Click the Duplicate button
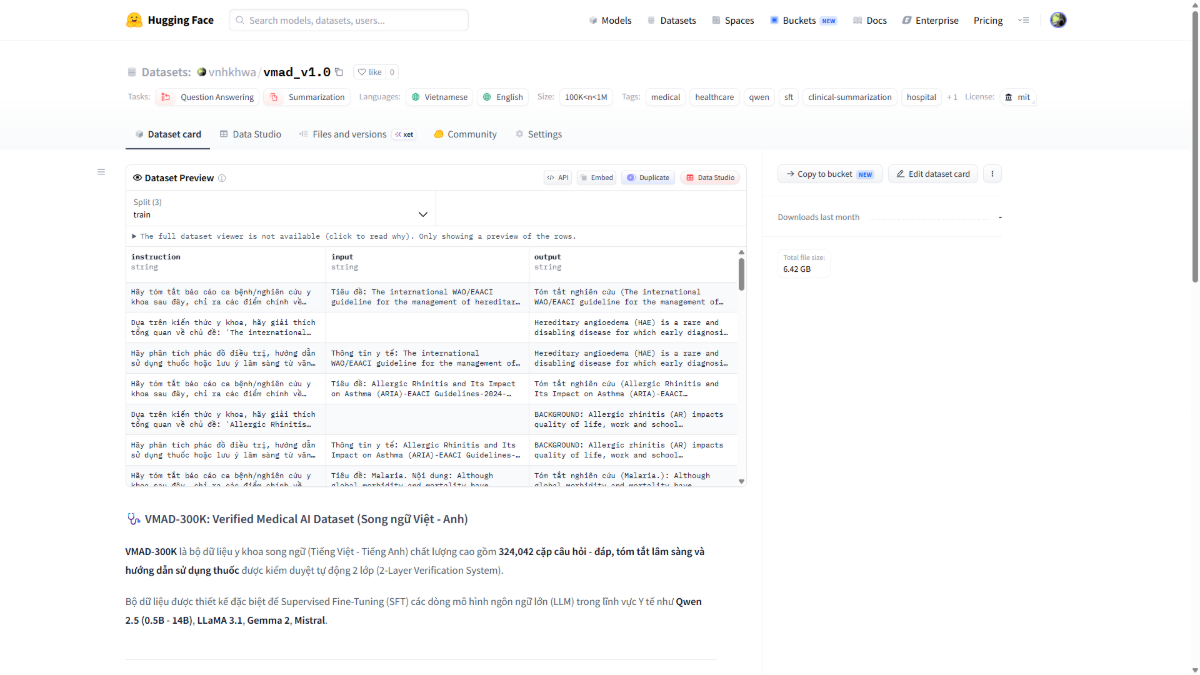This screenshot has width=1200, height=675. point(647,177)
